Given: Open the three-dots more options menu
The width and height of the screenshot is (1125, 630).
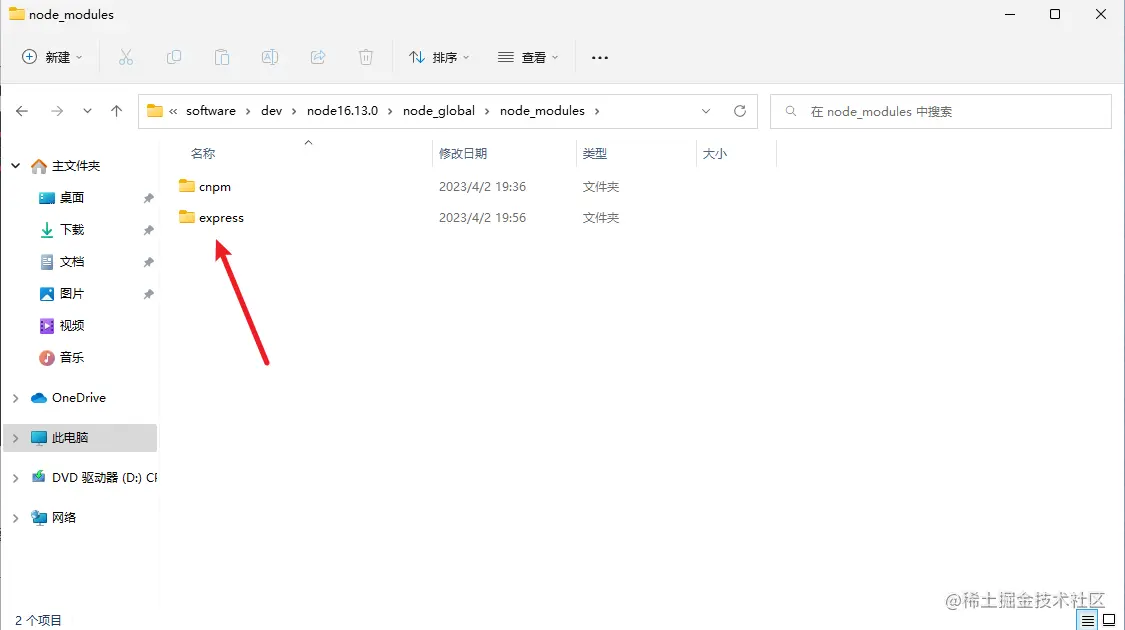Looking at the screenshot, I should pos(600,57).
